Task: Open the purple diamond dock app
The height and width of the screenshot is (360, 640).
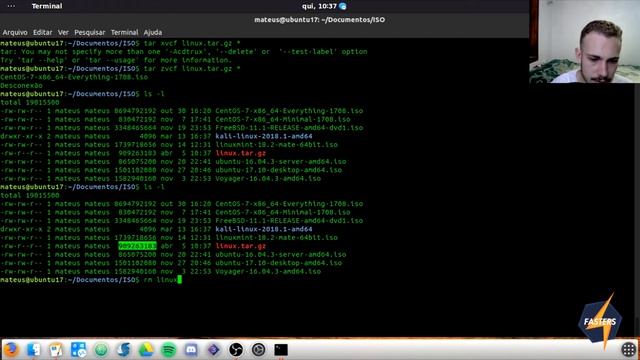Action: [x=213, y=349]
